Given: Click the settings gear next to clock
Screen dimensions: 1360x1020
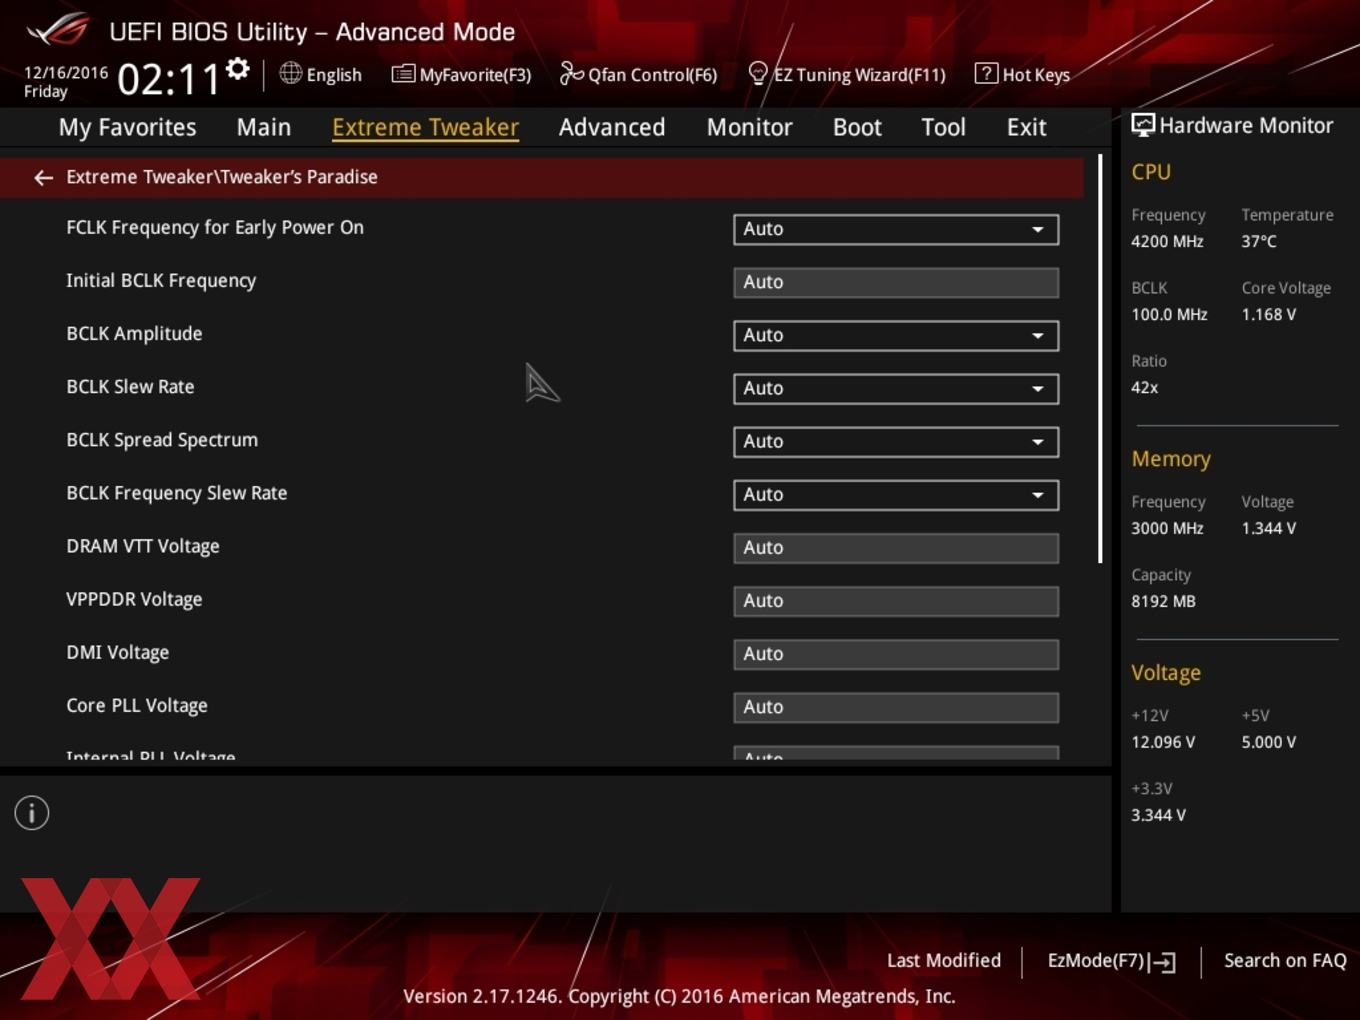Looking at the screenshot, I should tap(237, 69).
